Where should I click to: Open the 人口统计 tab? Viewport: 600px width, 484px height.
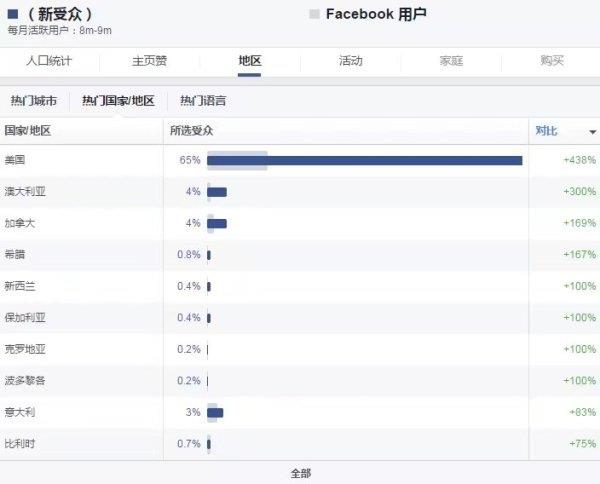[49, 61]
